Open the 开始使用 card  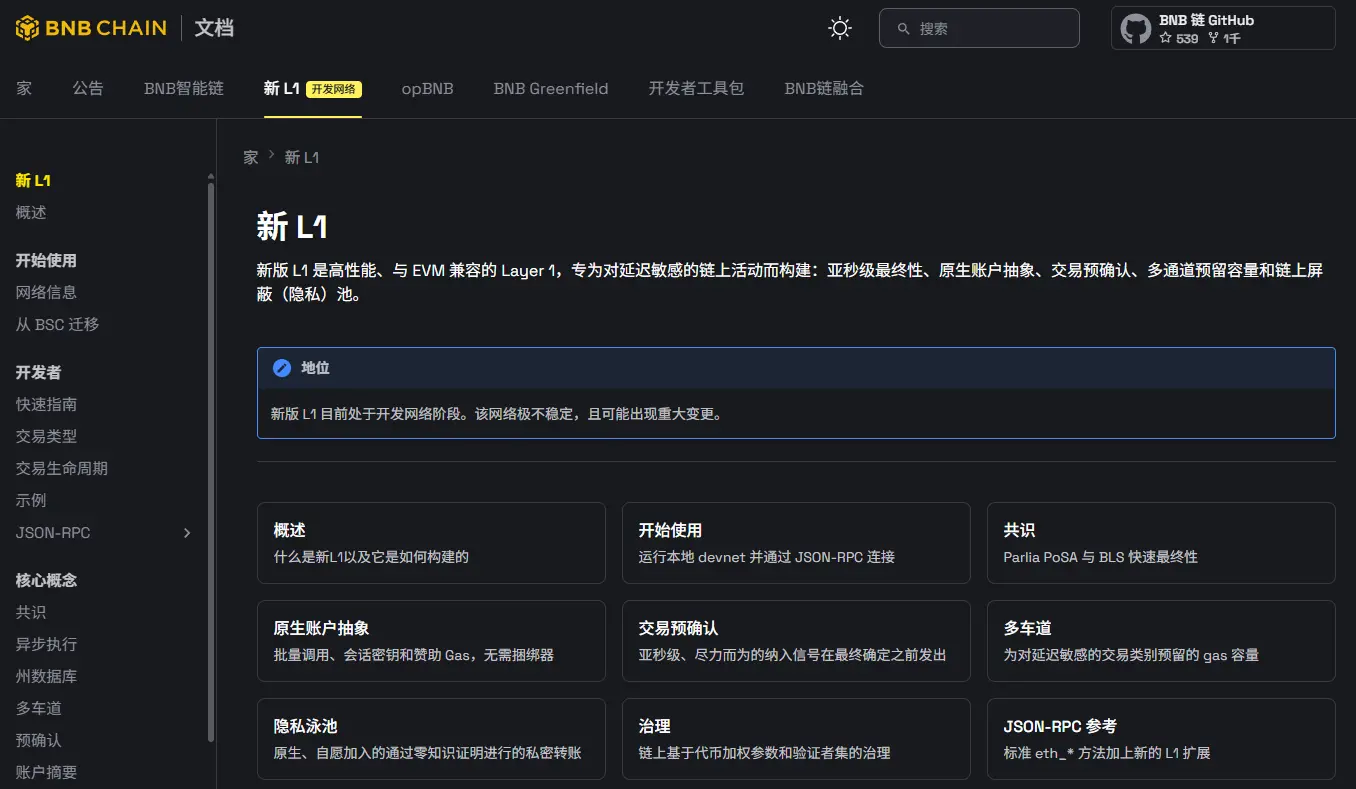[x=796, y=543]
